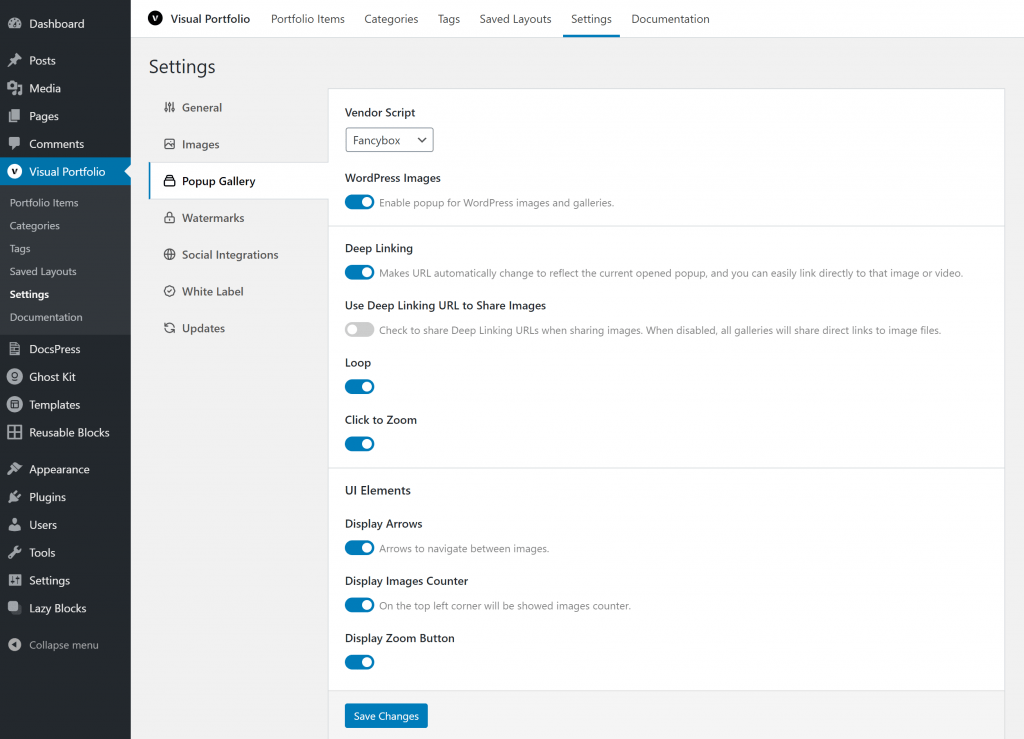The width and height of the screenshot is (1024, 739).
Task: Select the Updates section label
Action: (x=203, y=328)
